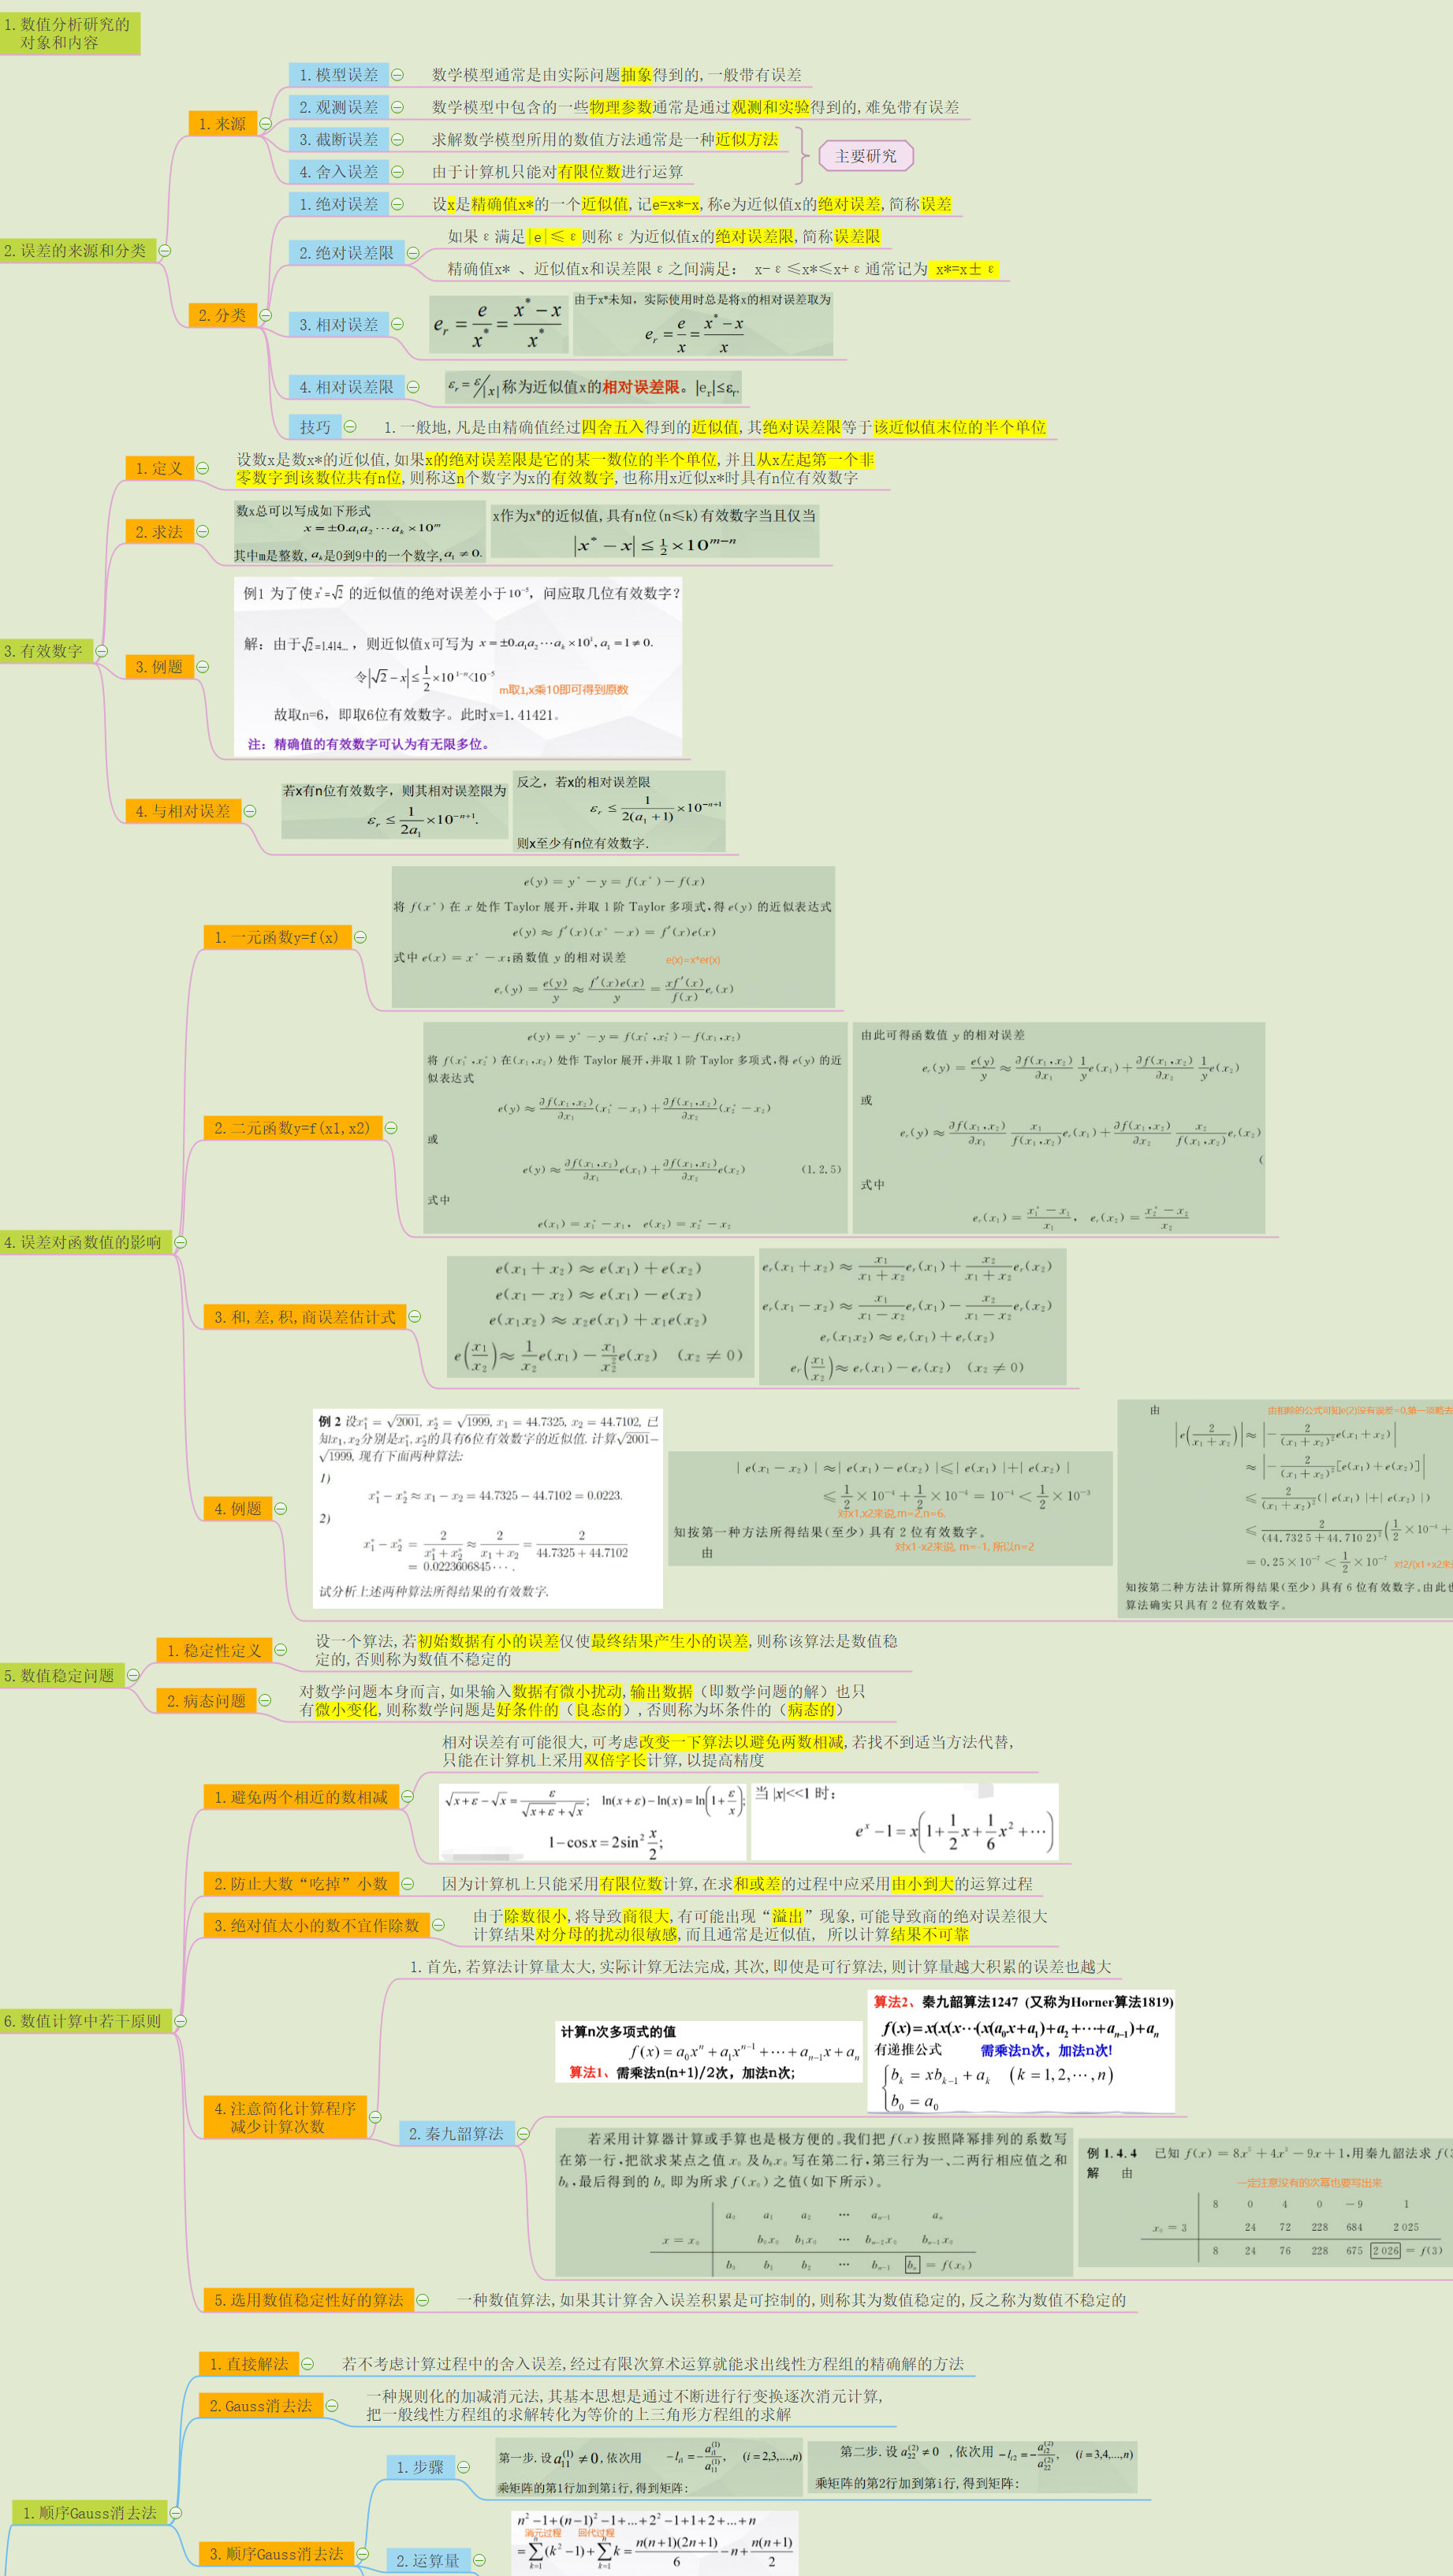Screen dimensions: 1453x2576
Task: Collapse toggle next to '4. 与相对误差'
Action: [250, 811]
